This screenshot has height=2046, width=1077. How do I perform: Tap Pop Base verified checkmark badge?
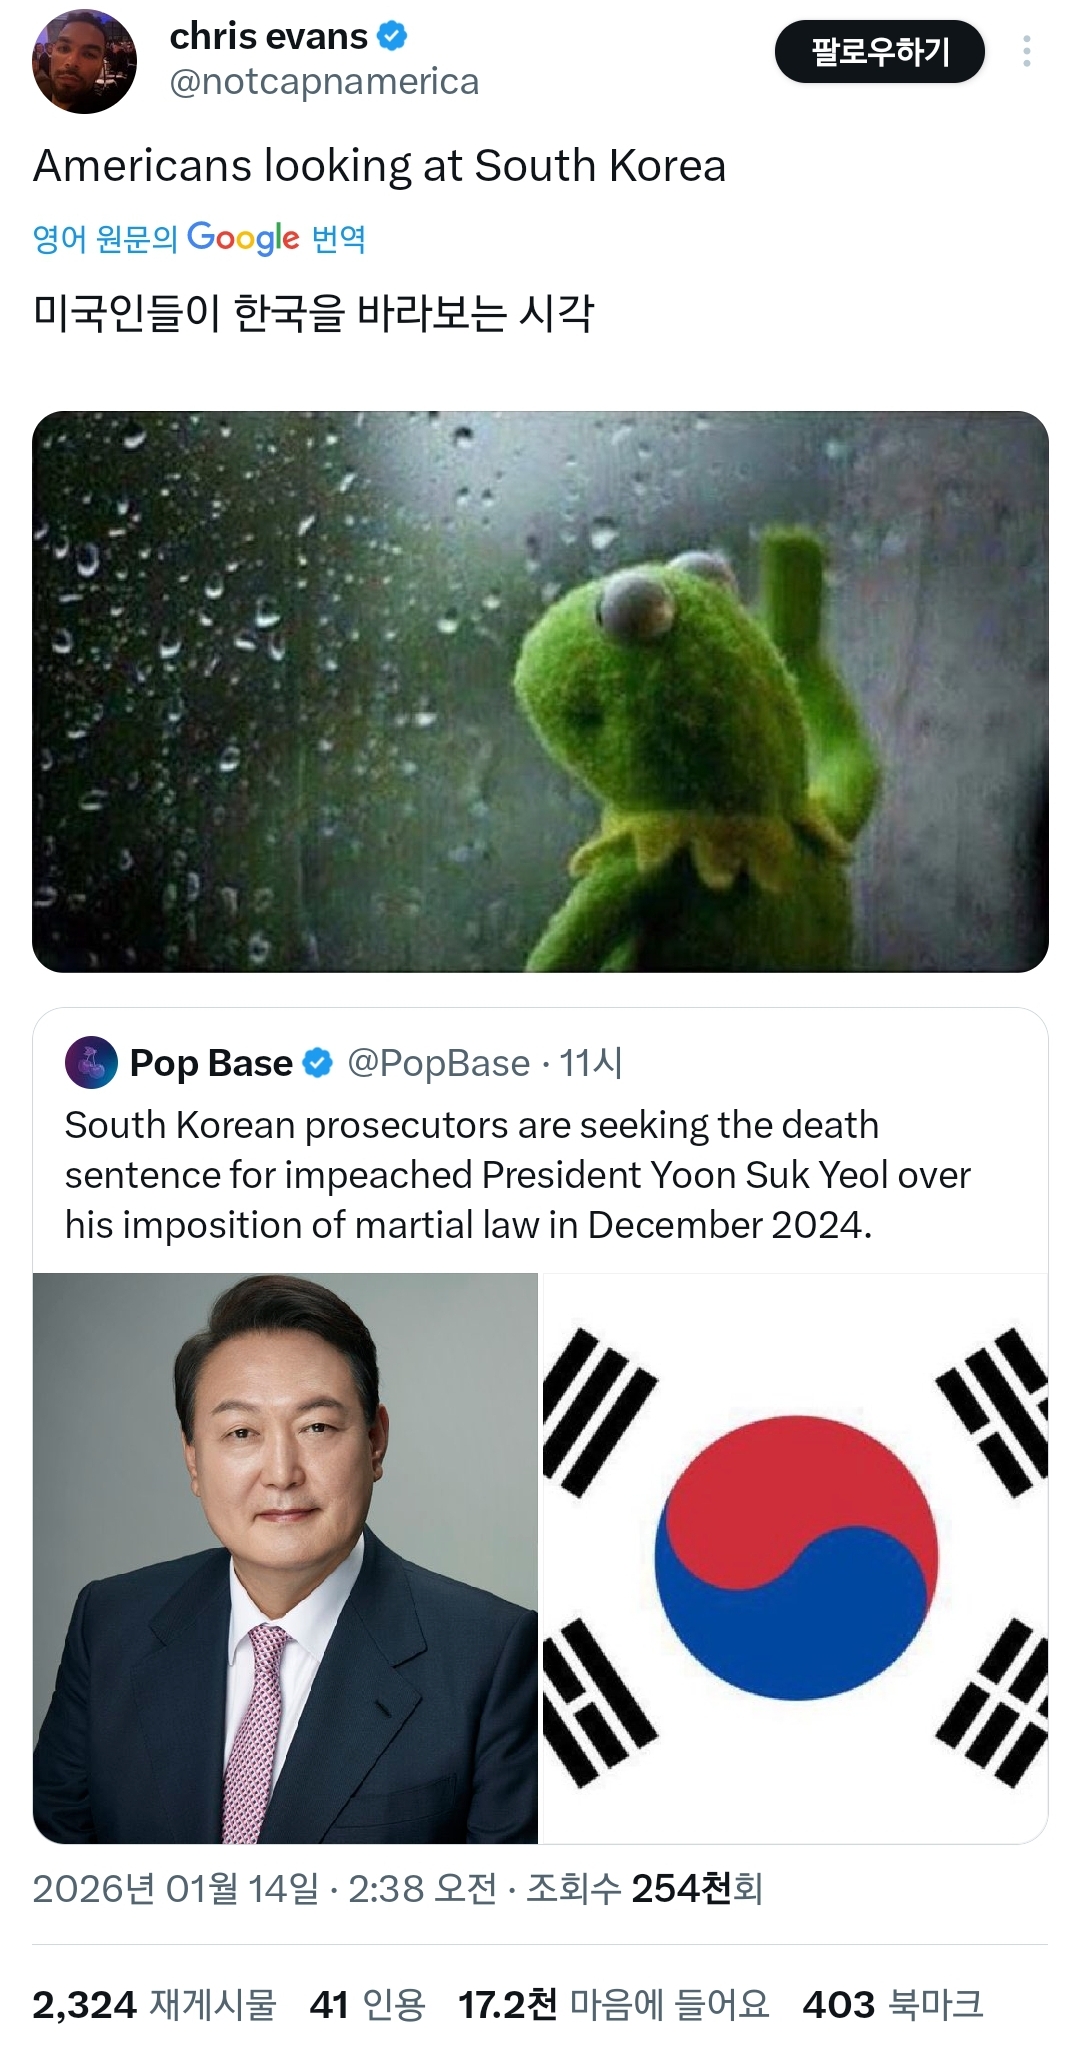point(317,1063)
